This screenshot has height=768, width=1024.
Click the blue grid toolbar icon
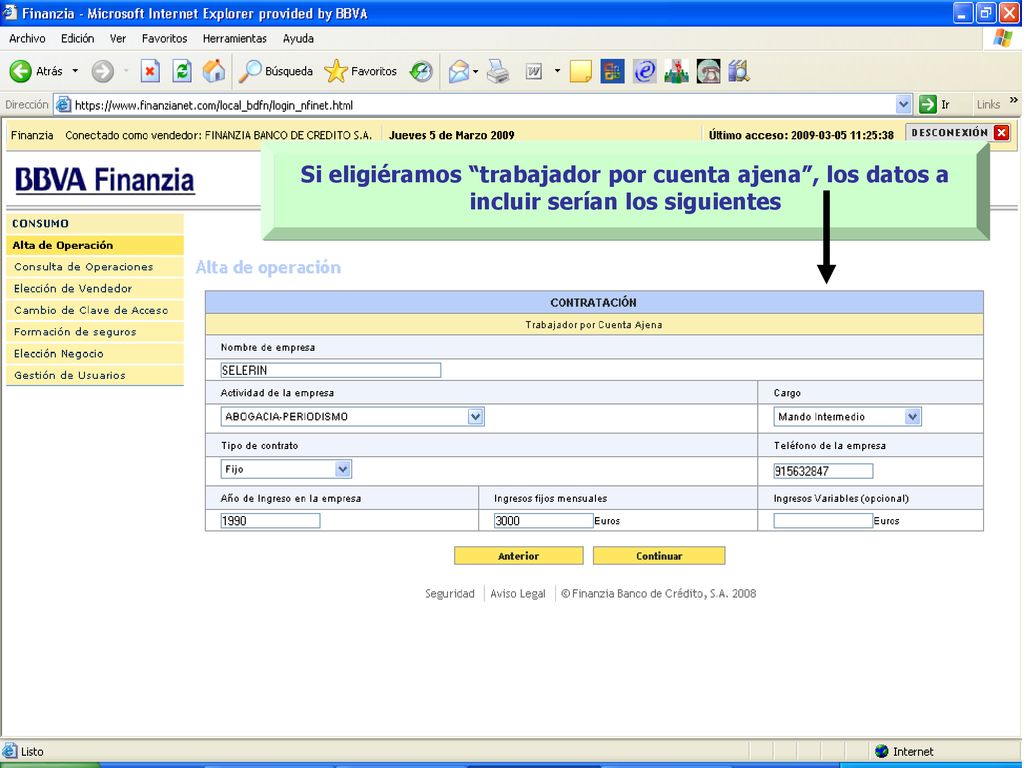point(612,71)
